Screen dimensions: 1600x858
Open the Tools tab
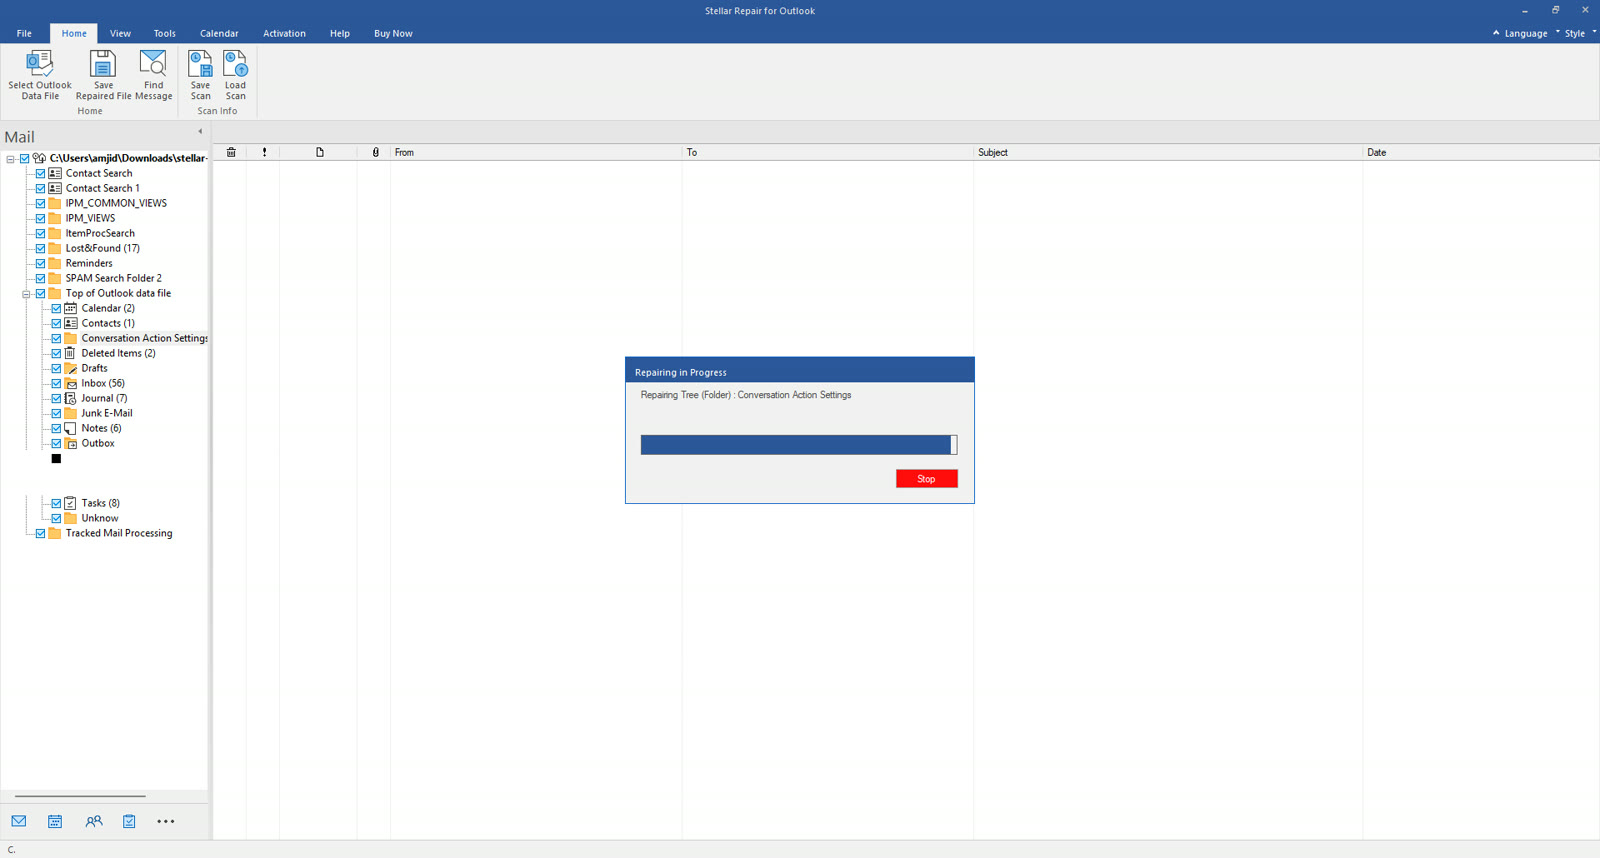coord(165,33)
